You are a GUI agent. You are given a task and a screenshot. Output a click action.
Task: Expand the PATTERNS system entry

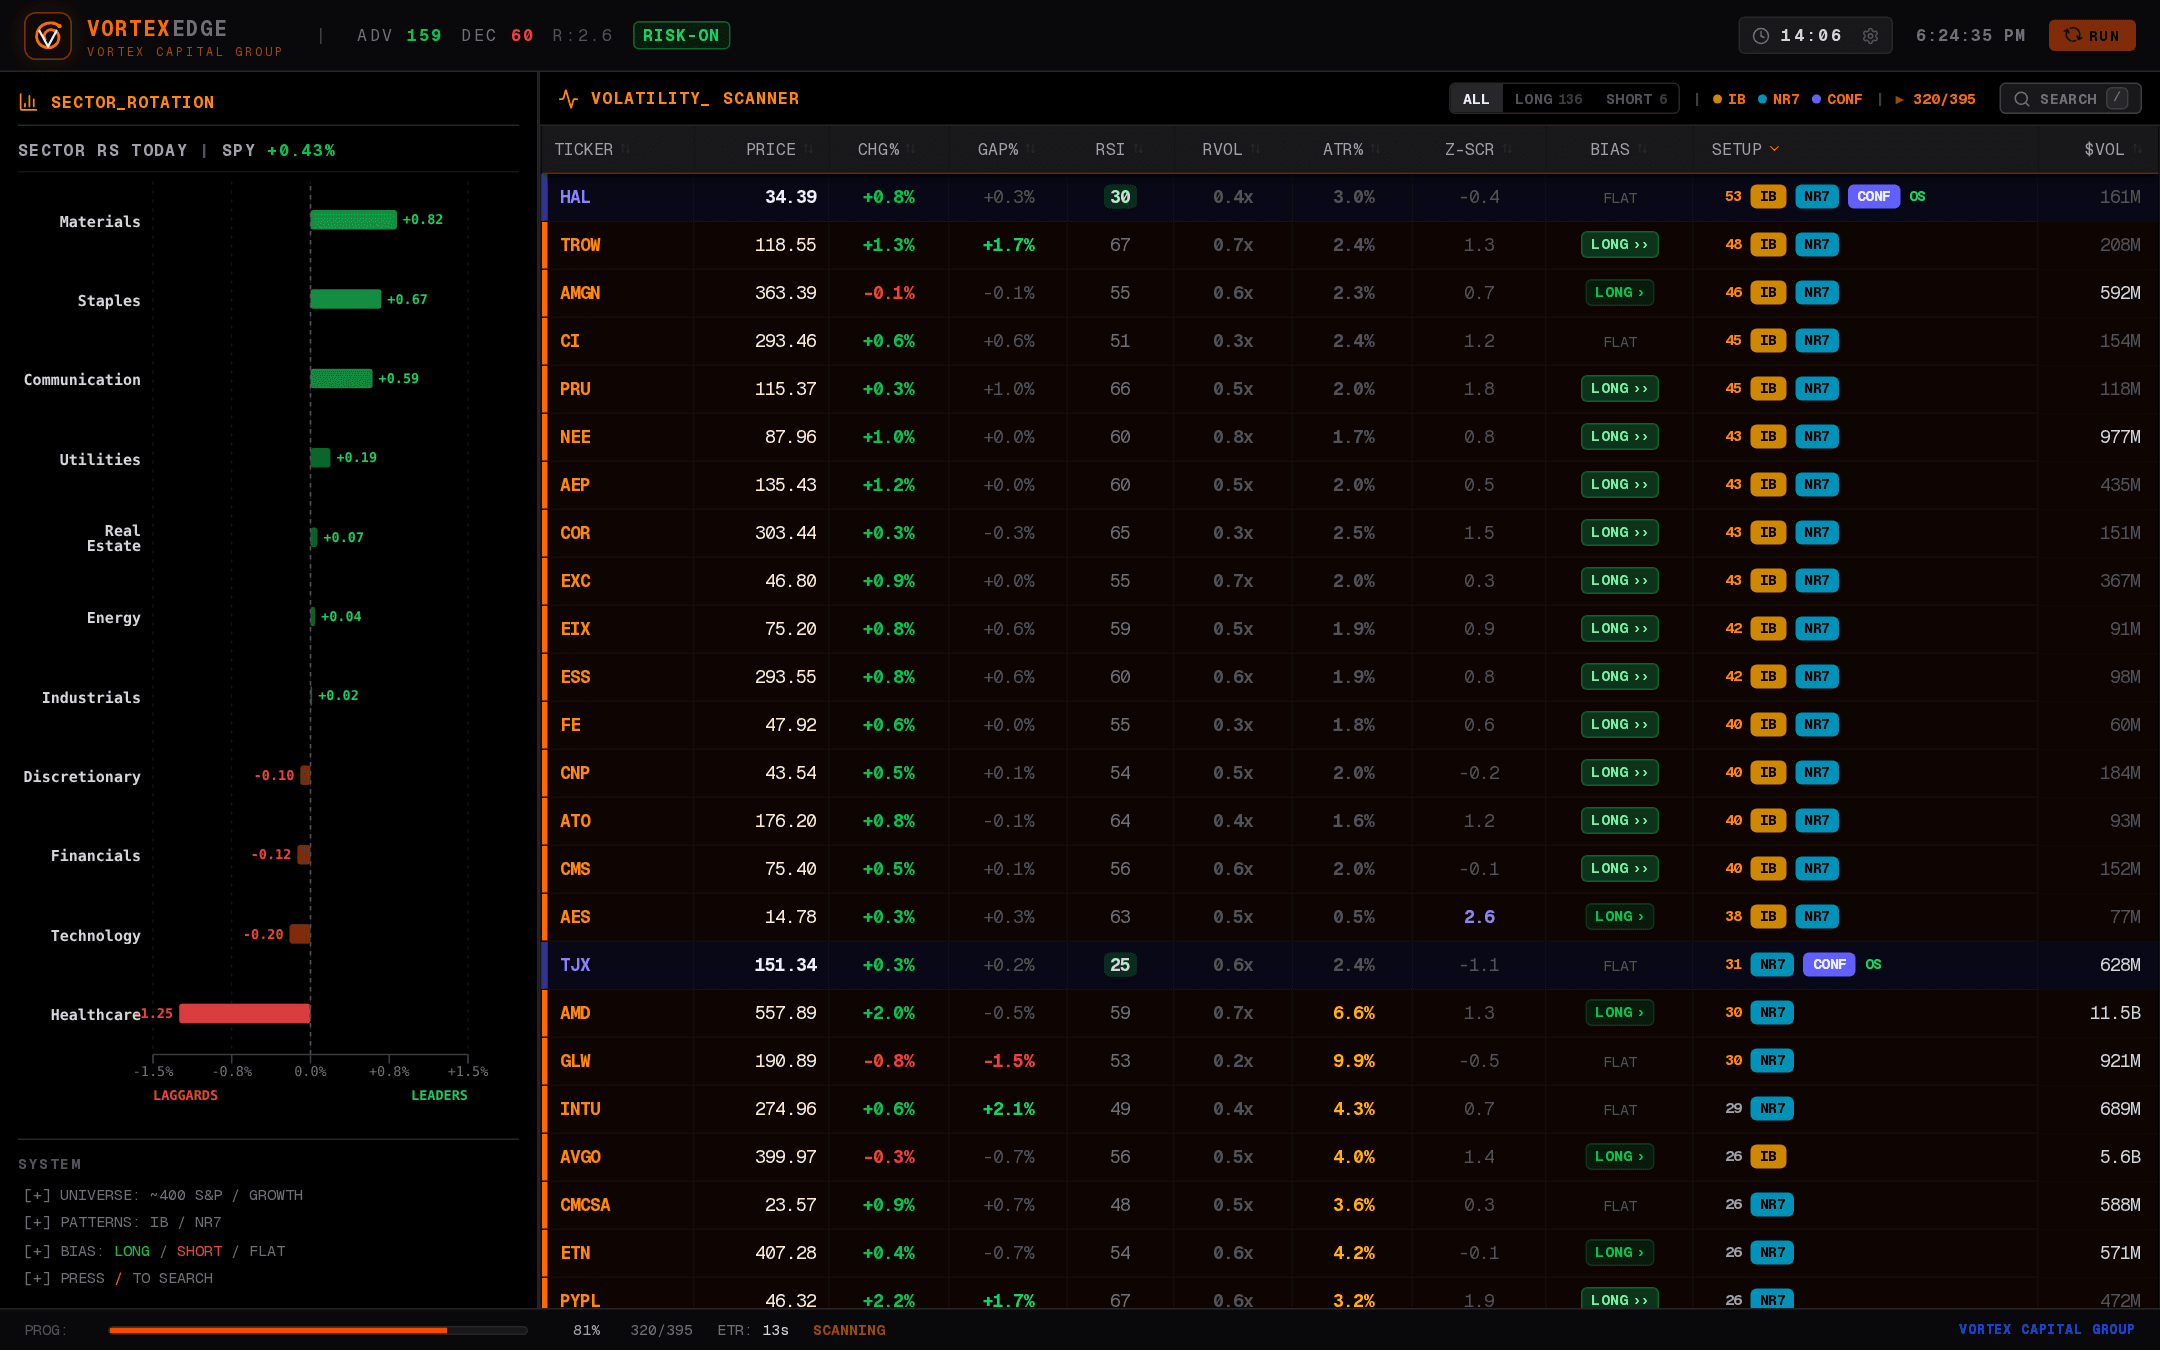[x=123, y=1222]
